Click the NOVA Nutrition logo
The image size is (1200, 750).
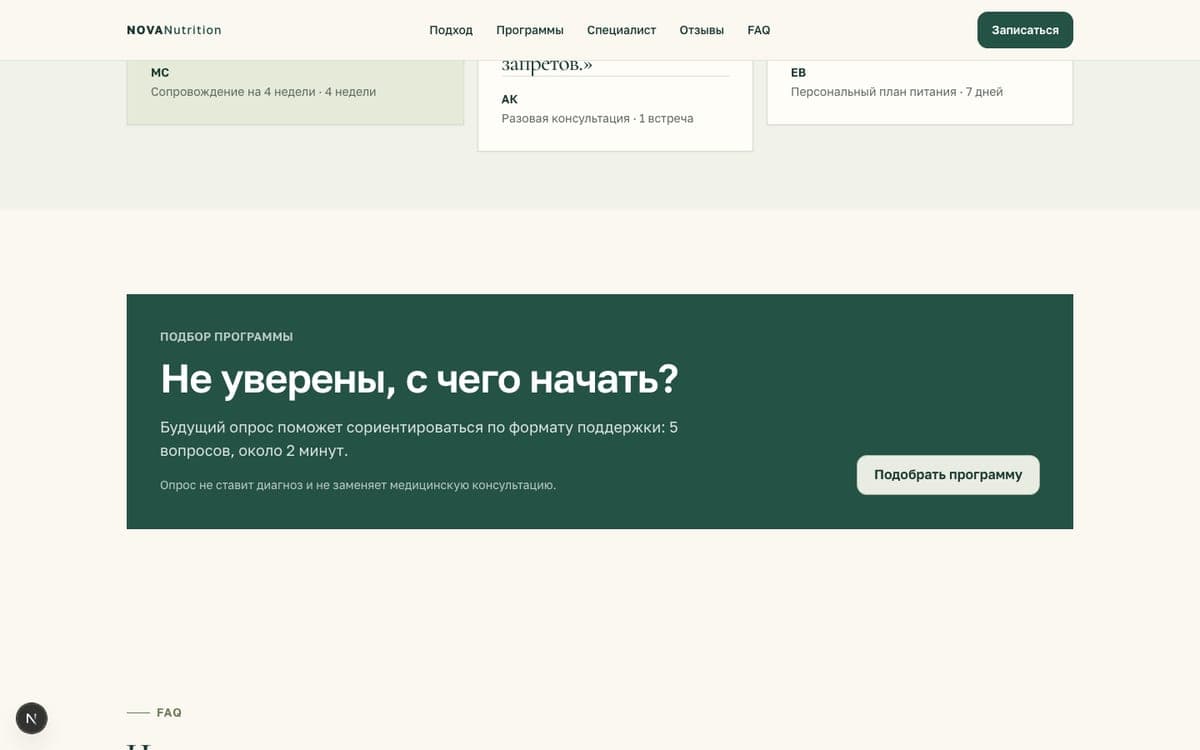click(174, 30)
